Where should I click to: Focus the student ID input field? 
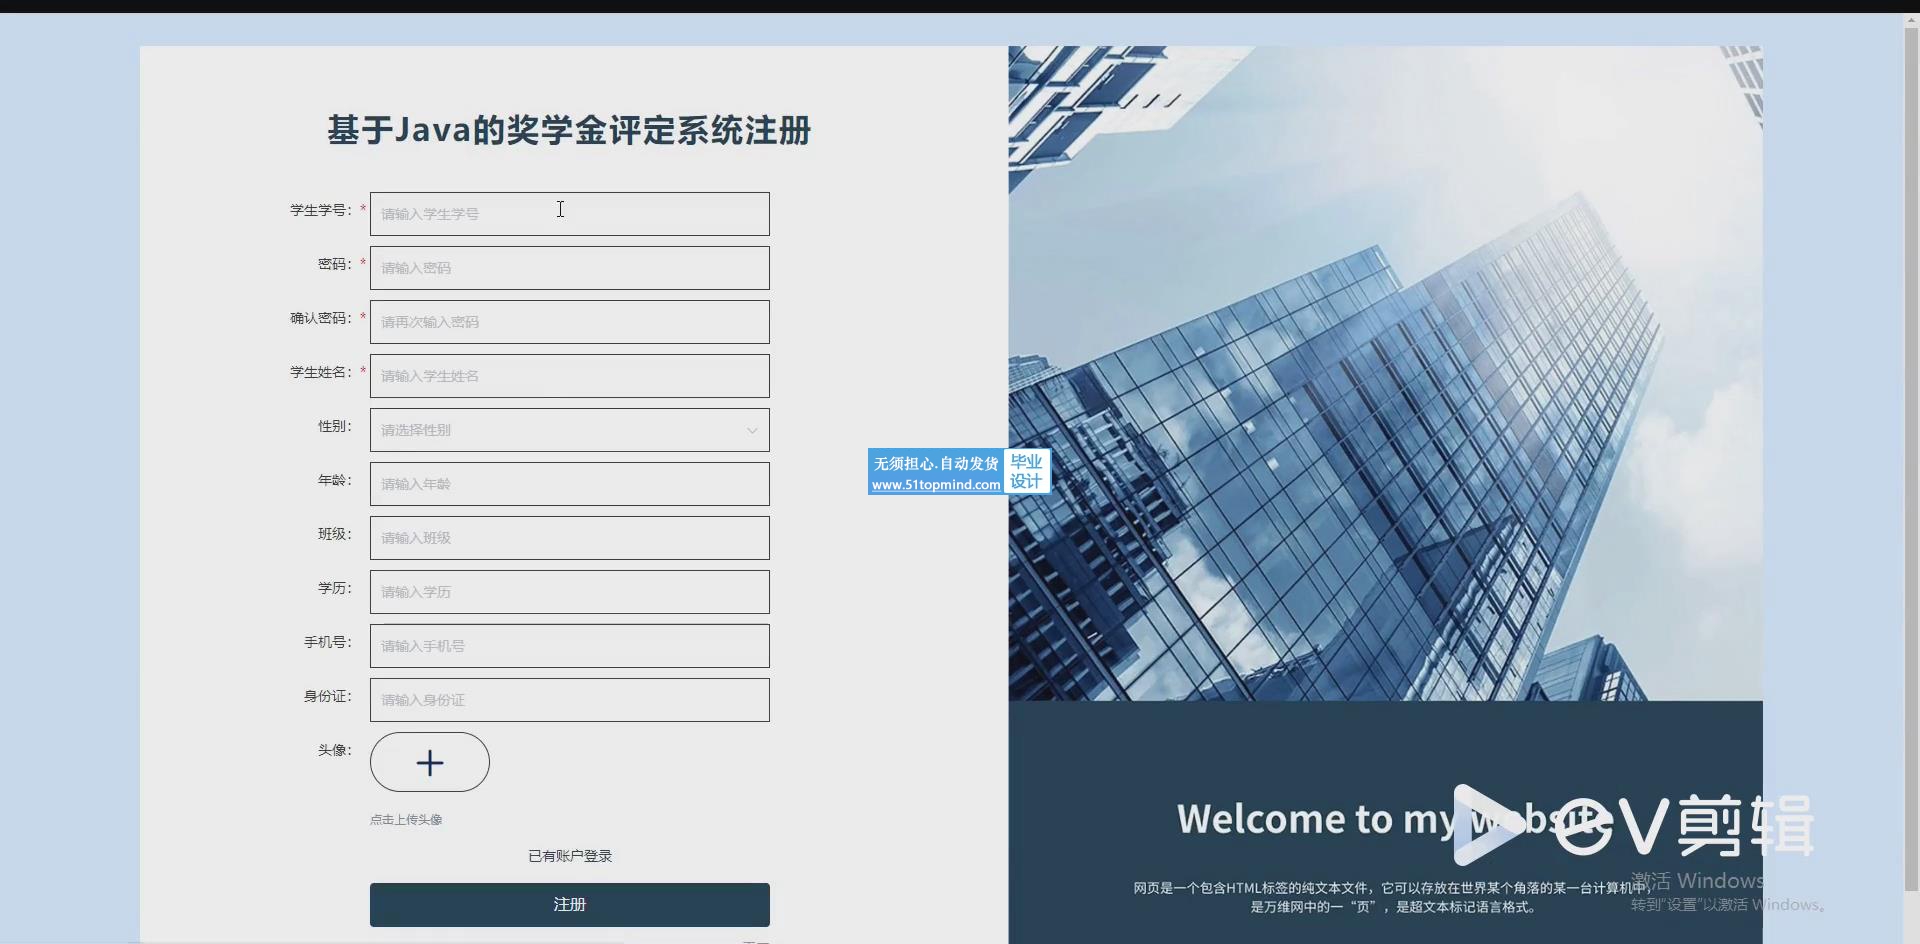(570, 214)
